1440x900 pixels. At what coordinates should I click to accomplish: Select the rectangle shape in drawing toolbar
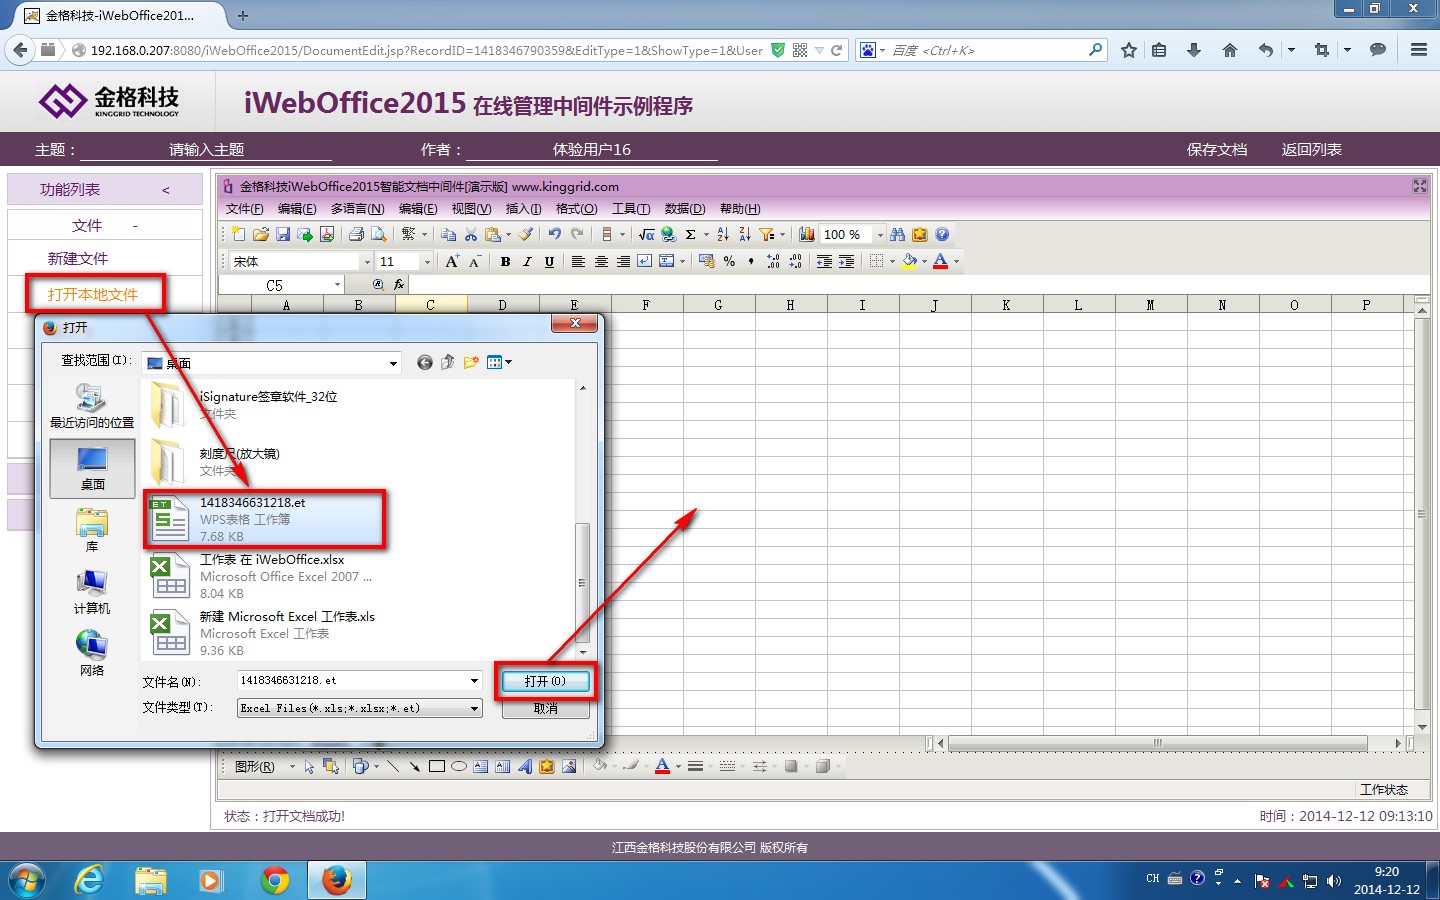pos(436,767)
